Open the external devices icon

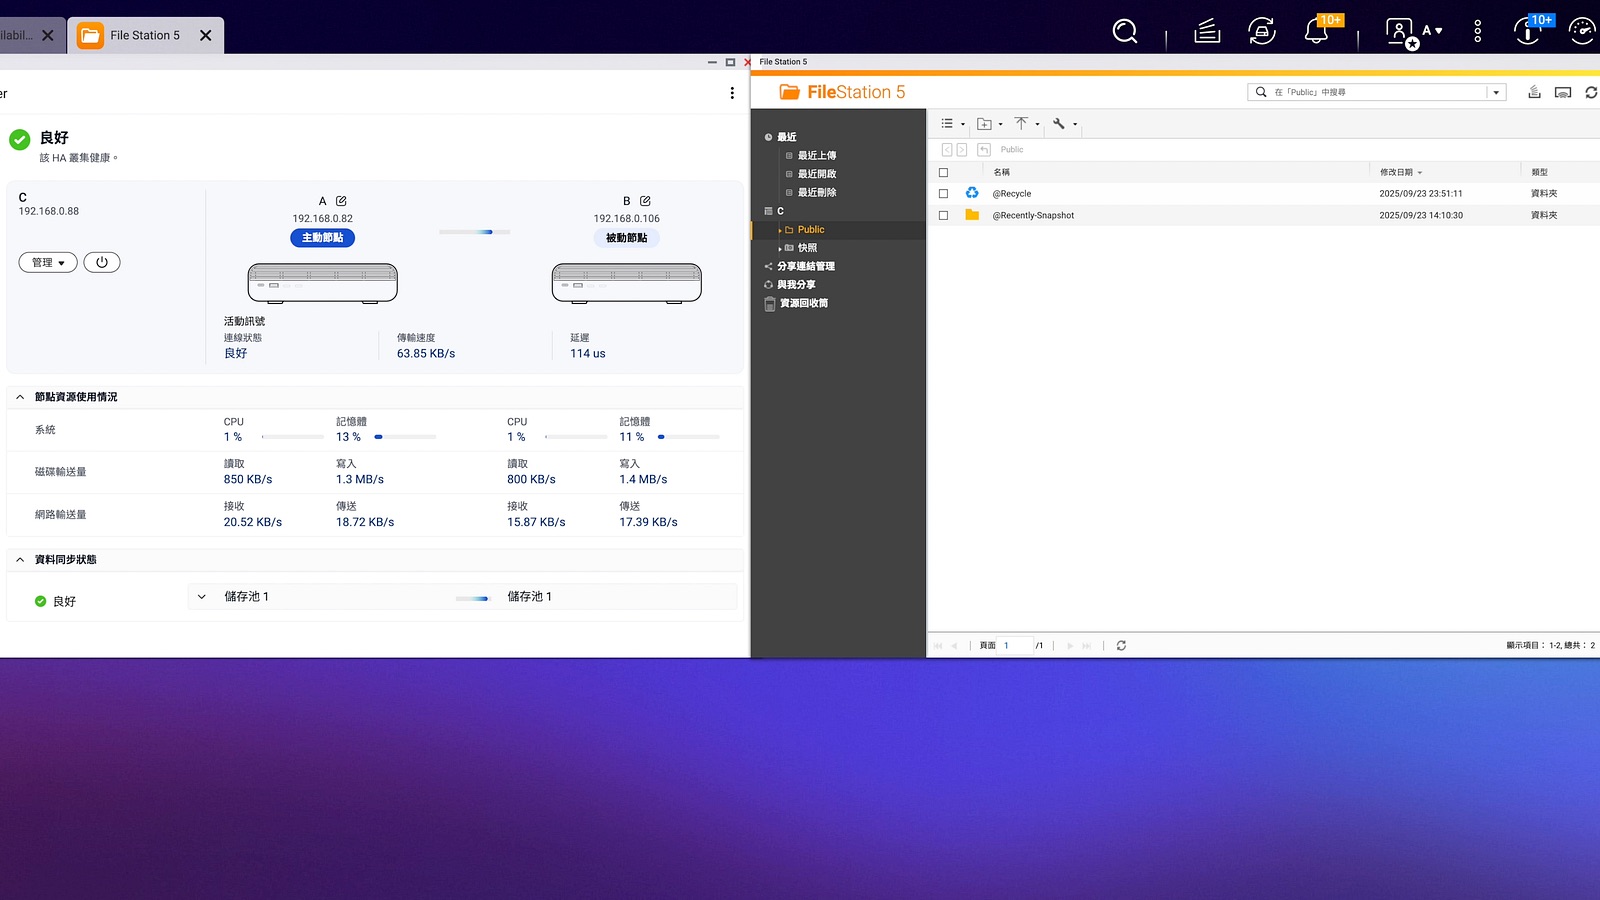click(x=1262, y=32)
